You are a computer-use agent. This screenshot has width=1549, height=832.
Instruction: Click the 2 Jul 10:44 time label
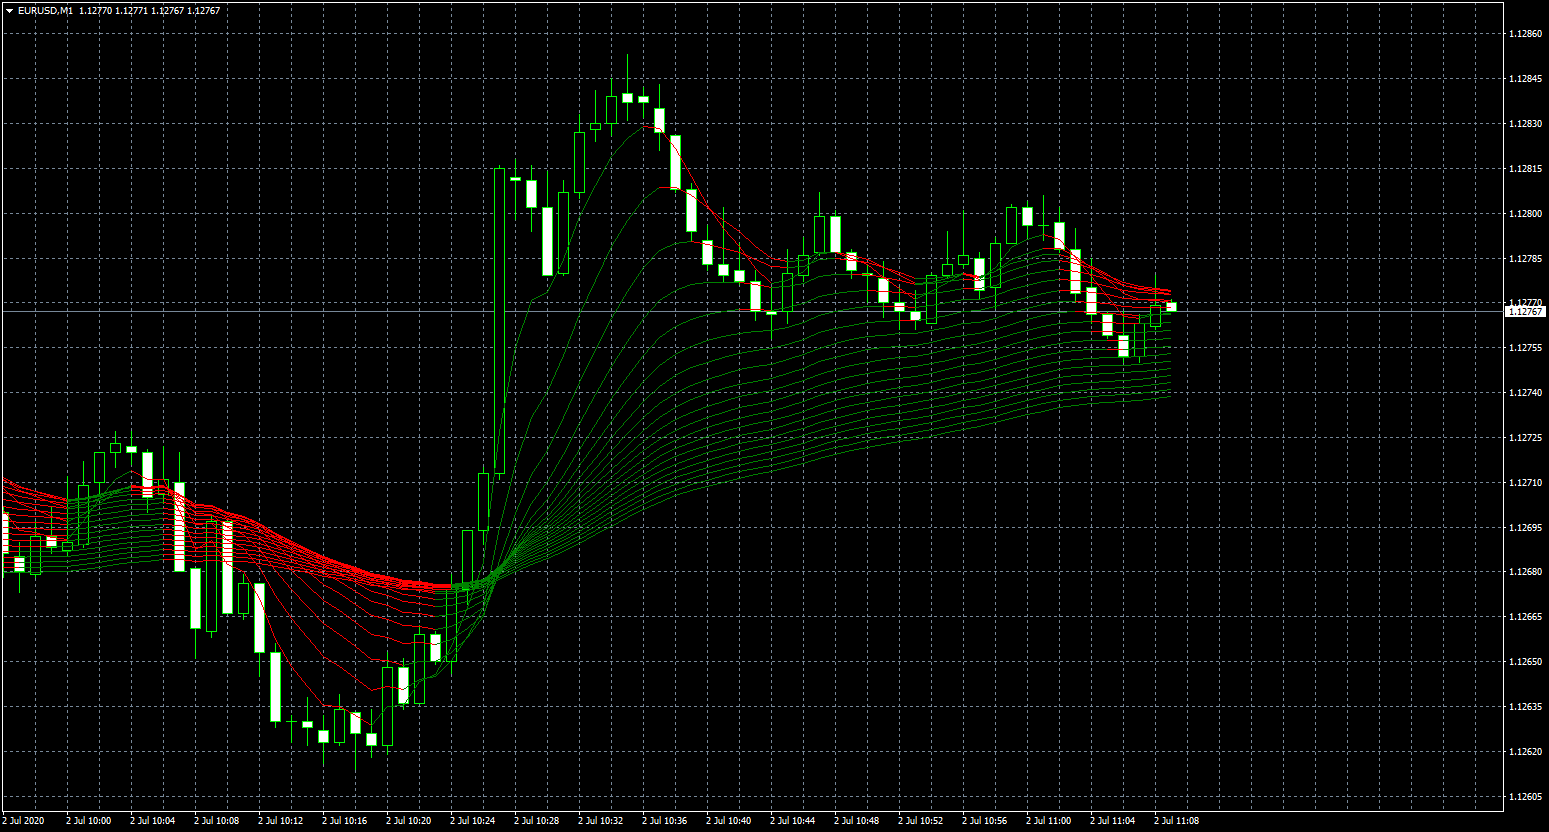click(x=792, y=821)
